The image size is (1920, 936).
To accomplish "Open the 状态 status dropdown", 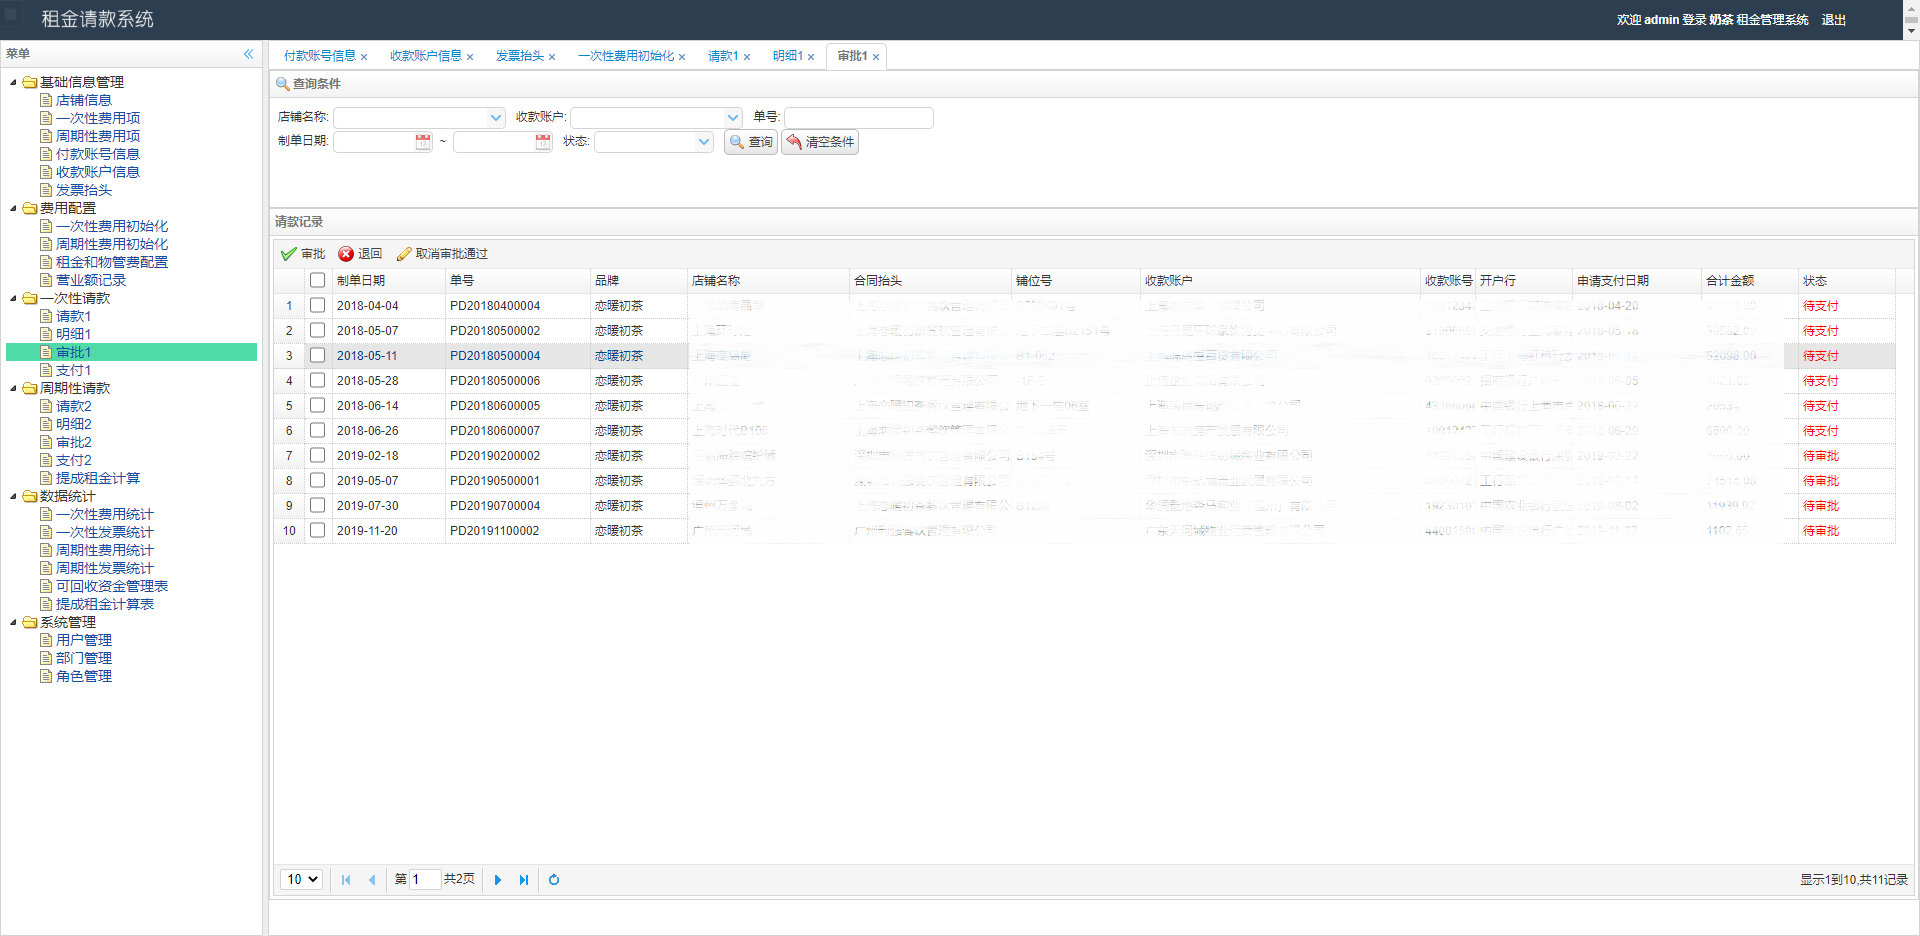I will click(704, 142).
